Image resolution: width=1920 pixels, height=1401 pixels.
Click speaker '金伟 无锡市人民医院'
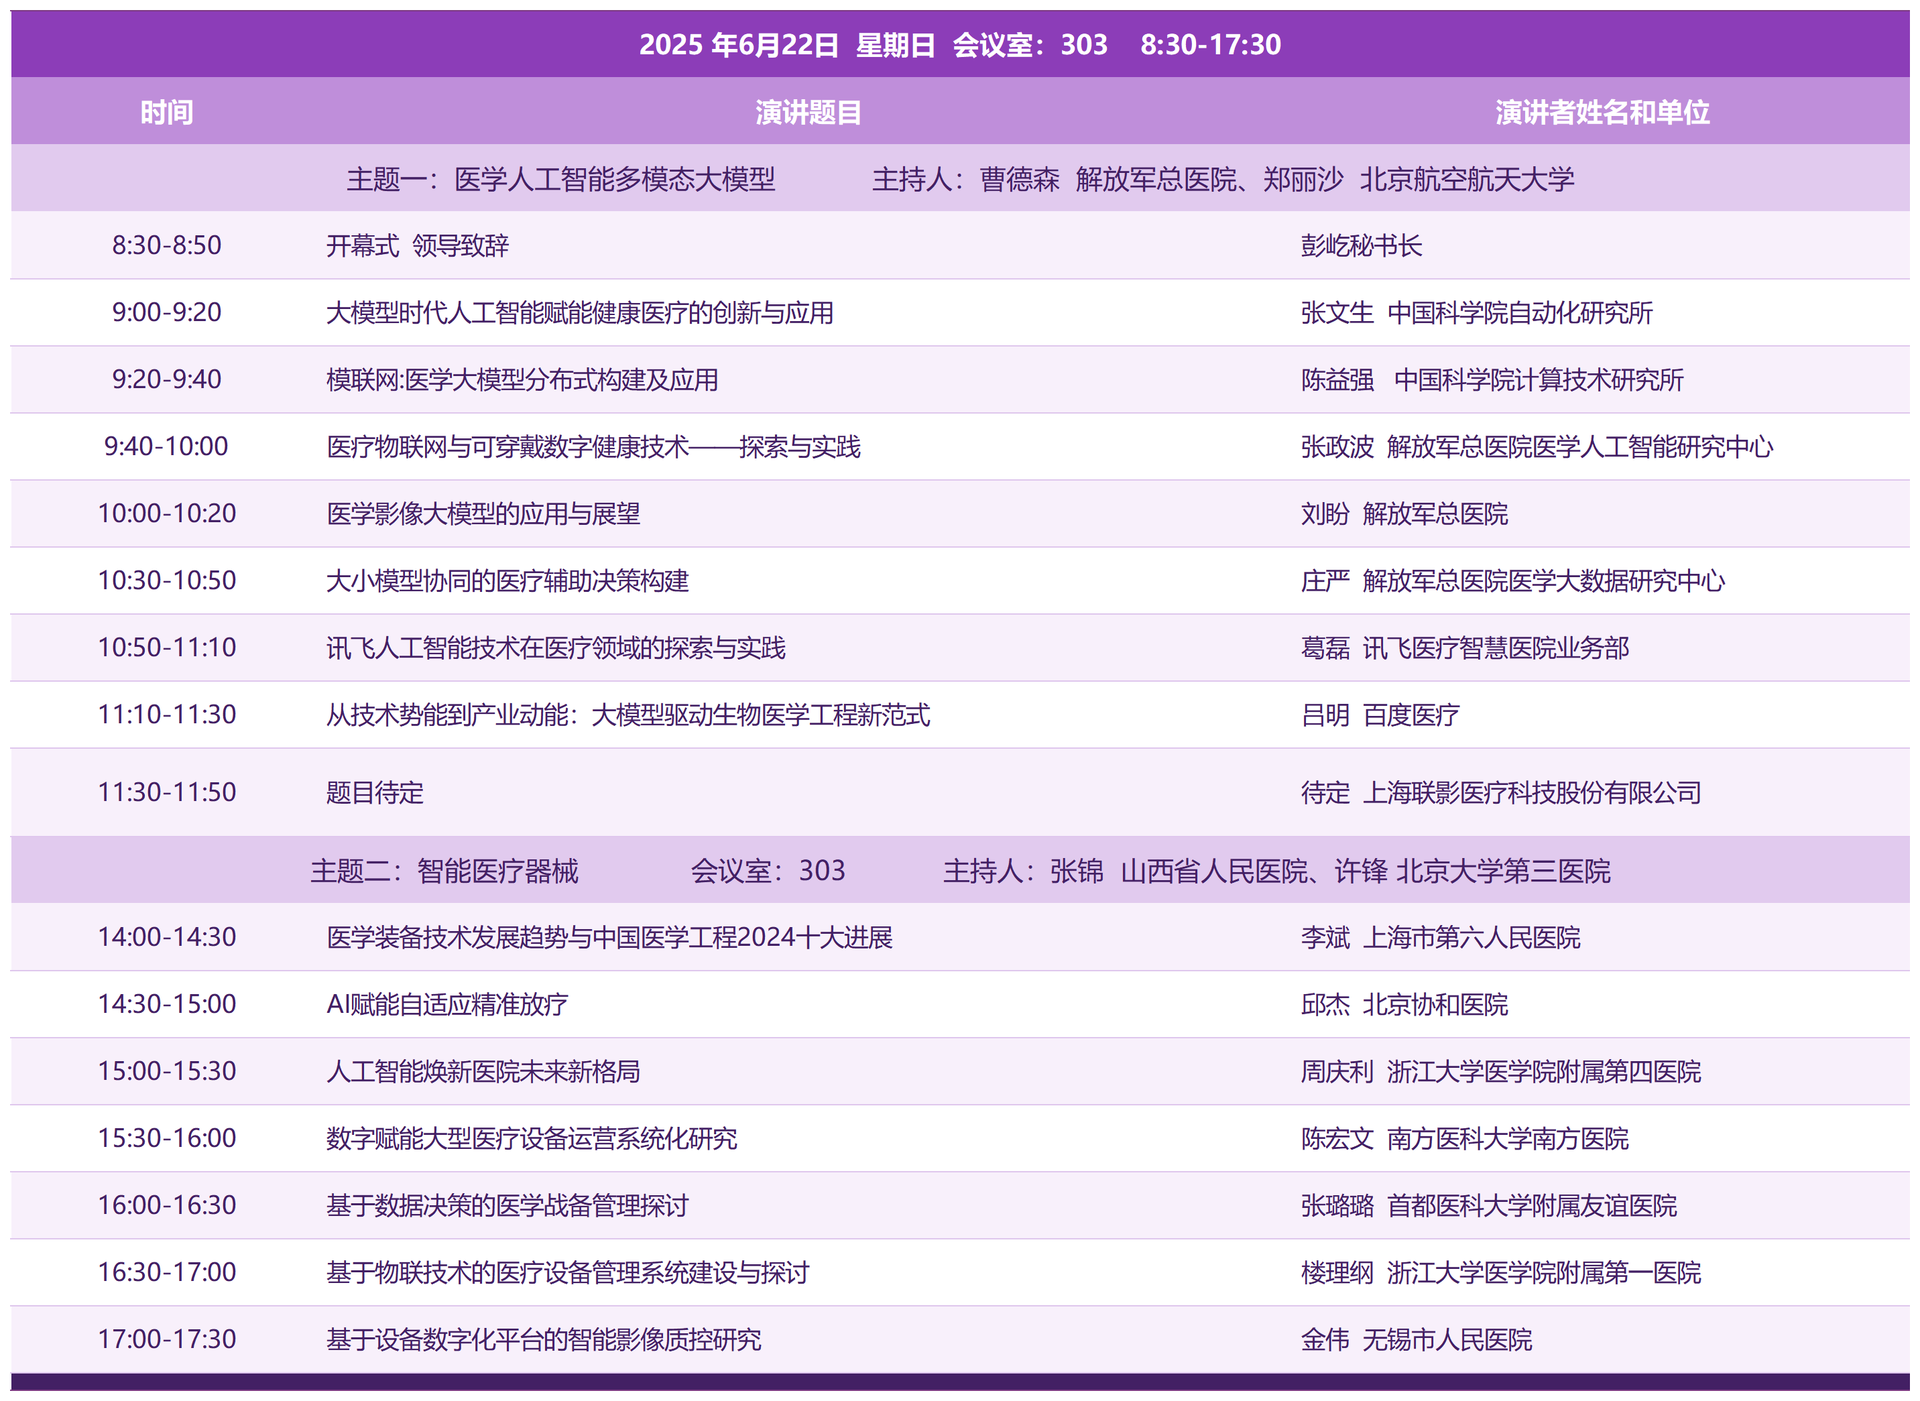click(1416, 1339)
